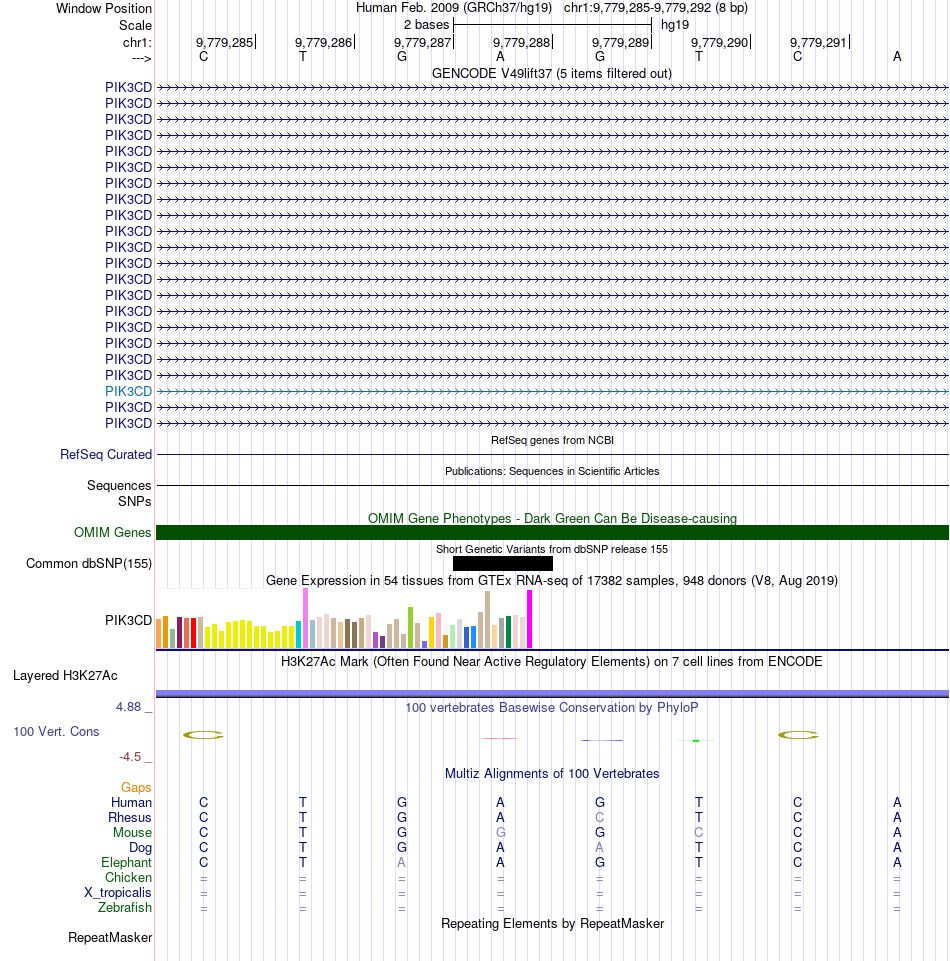Click the green PhyloP mark in conservation track

(696, 741)
